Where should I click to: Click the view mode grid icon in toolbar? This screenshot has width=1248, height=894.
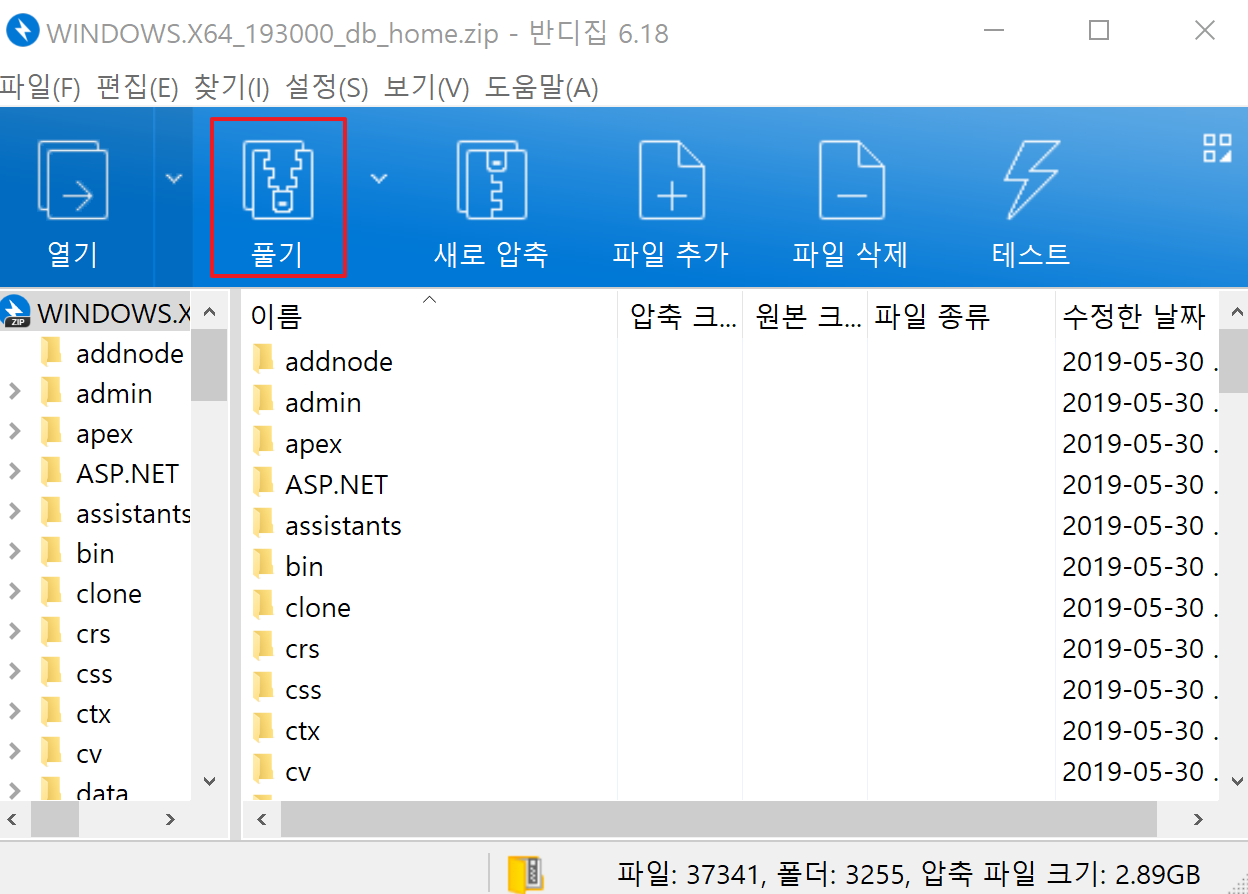[x=1216, y=147]
